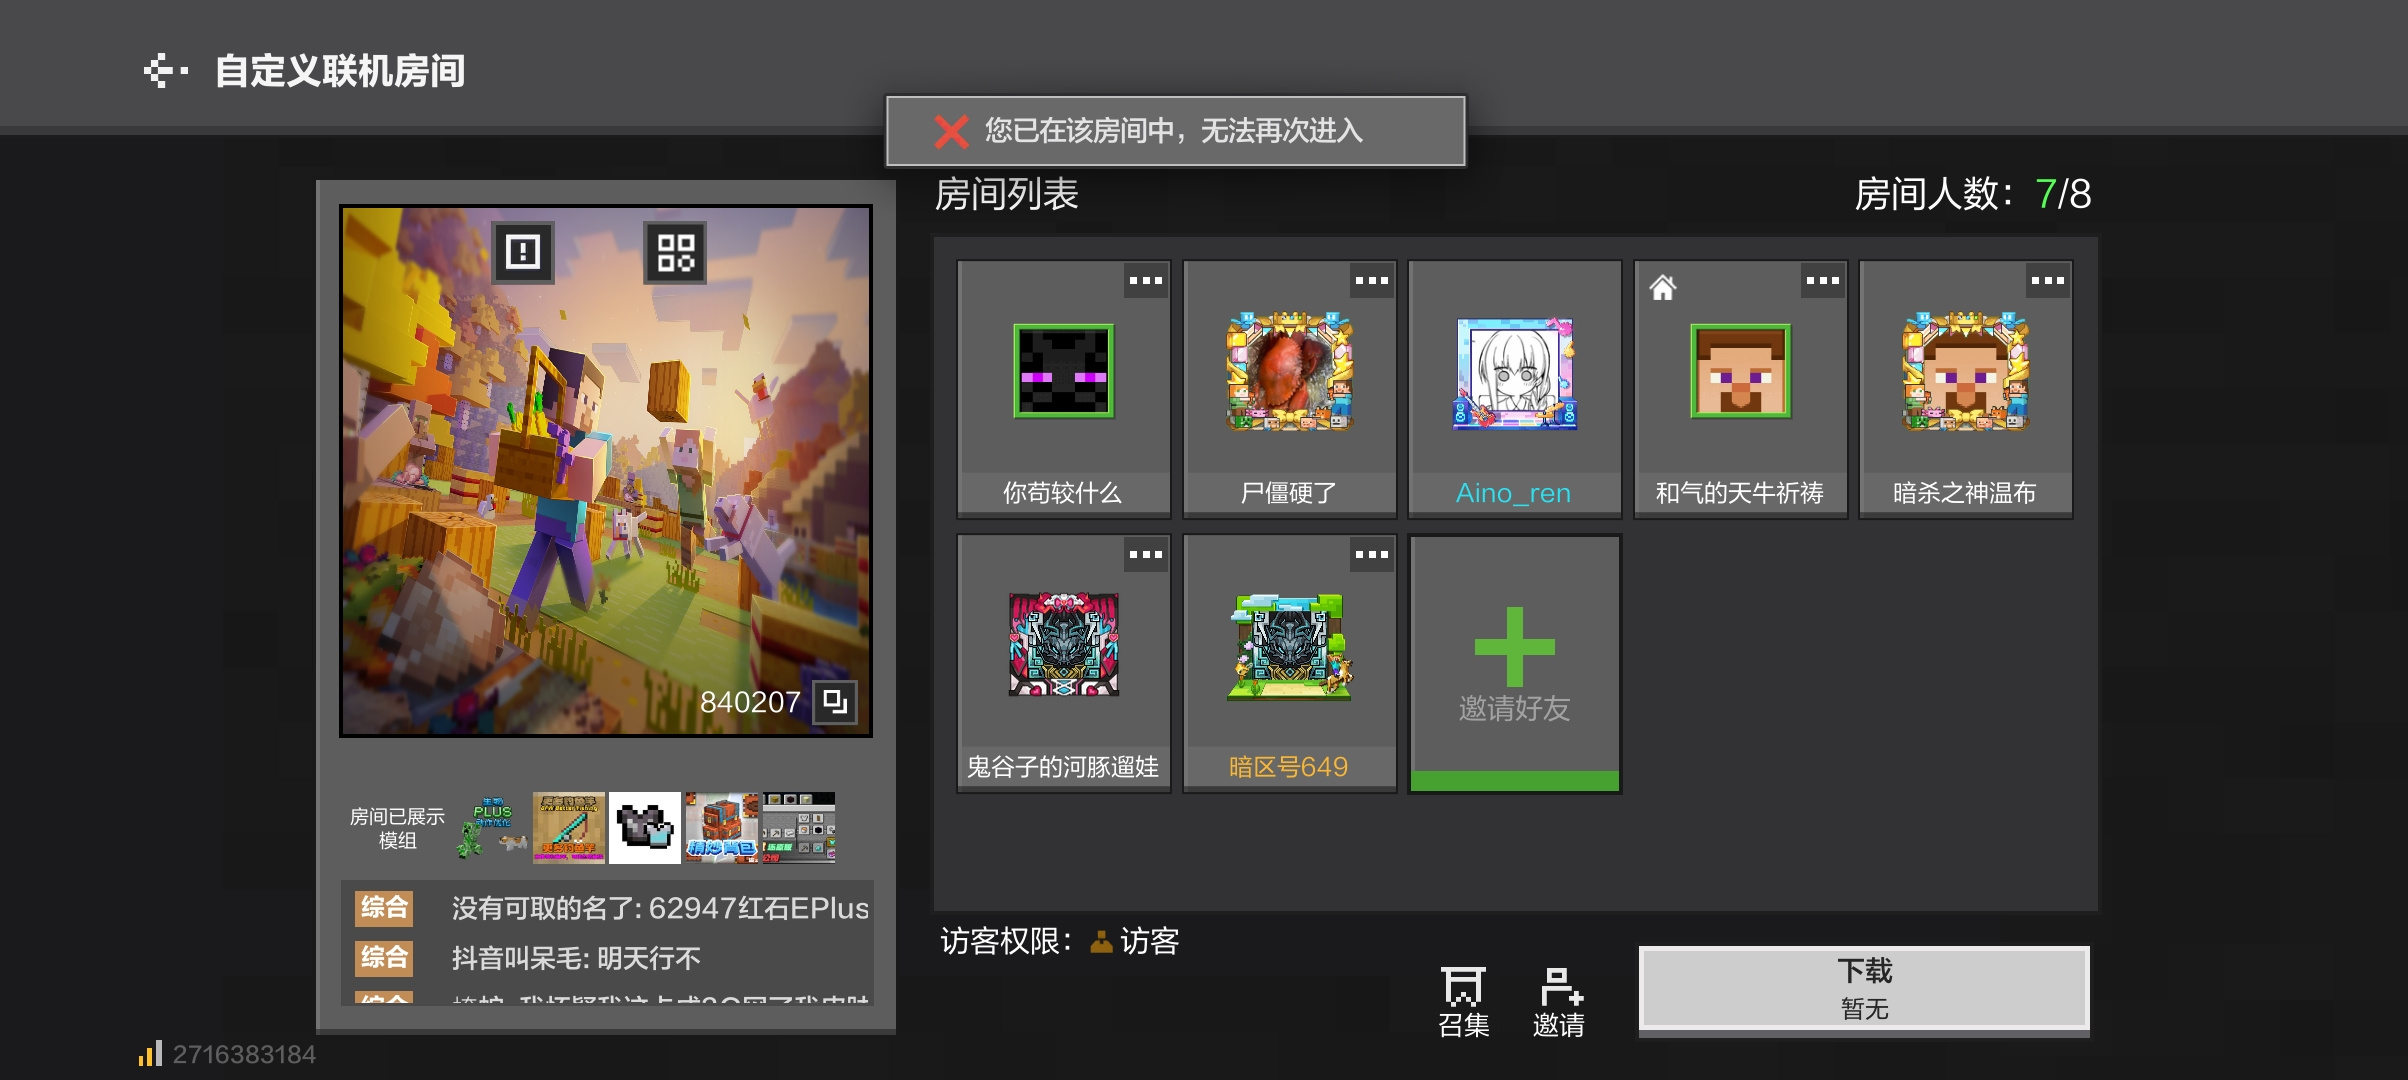Open the room info exclamation icon
Viewport: 2408px width, 1080px height.
[523, 251]
